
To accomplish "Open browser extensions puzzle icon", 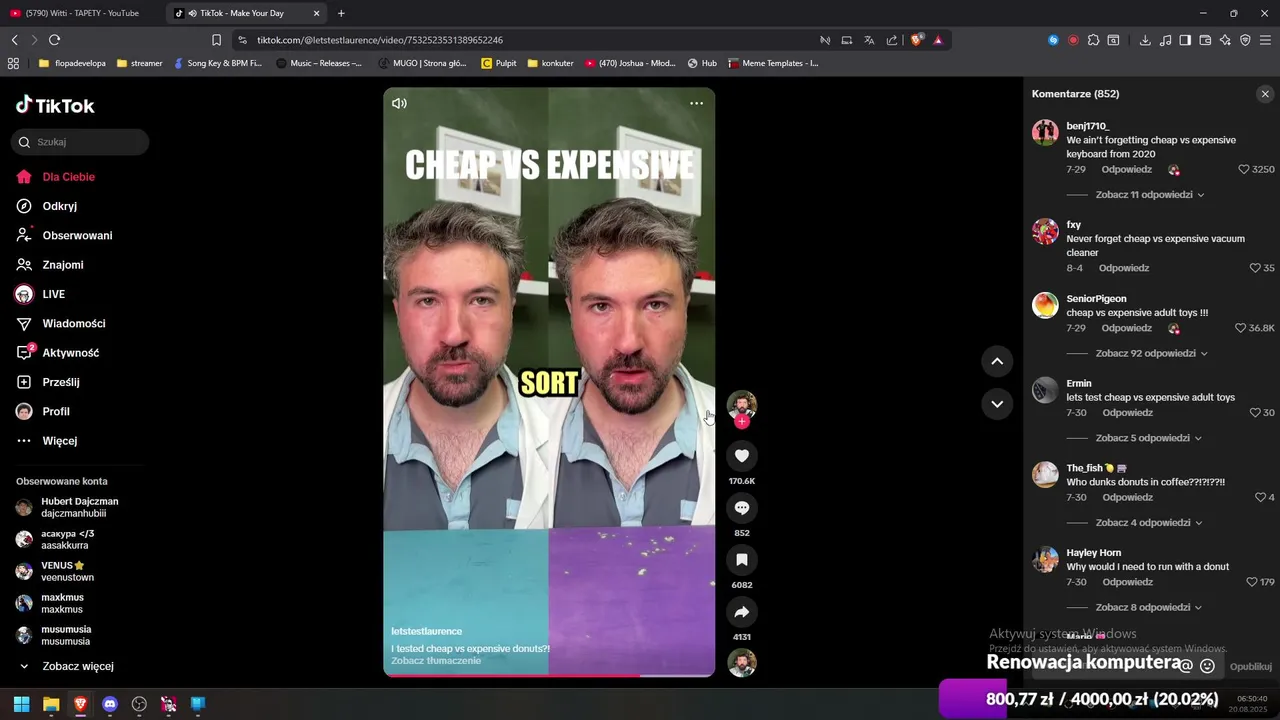I will click(x=1093, y=40).
